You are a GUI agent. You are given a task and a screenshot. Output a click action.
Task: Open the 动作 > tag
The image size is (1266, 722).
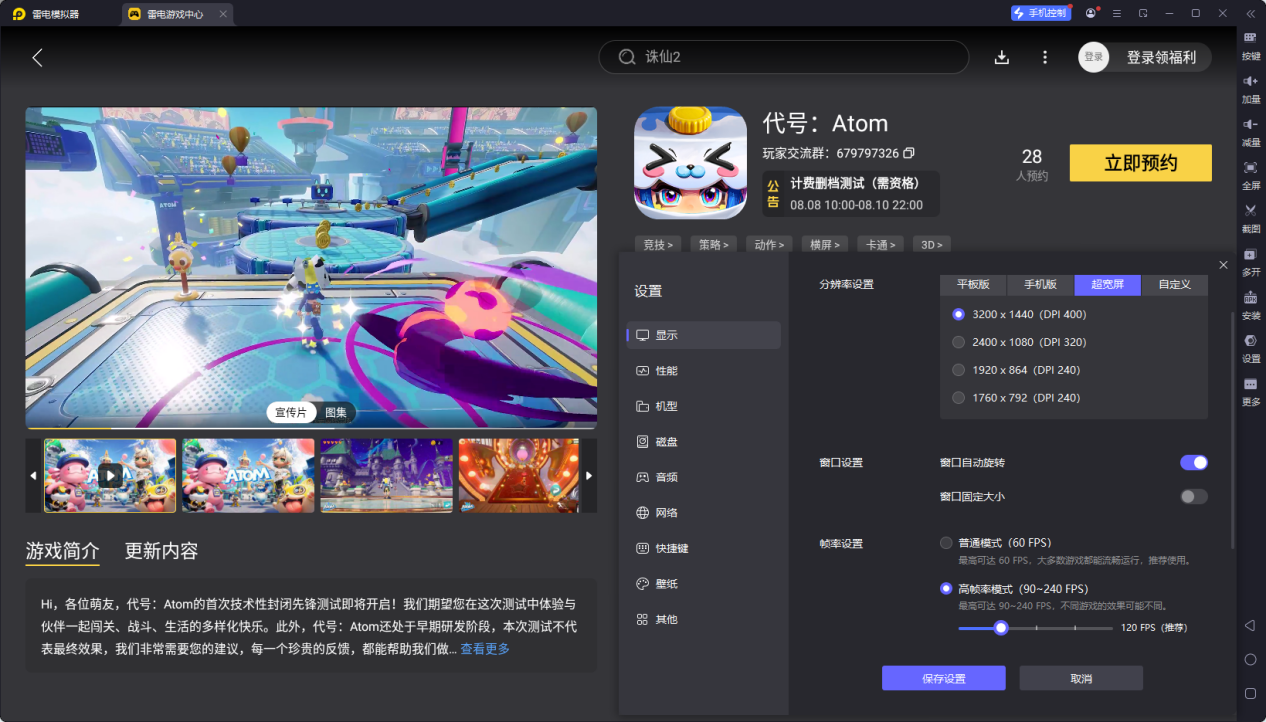(x=769, y=244)
